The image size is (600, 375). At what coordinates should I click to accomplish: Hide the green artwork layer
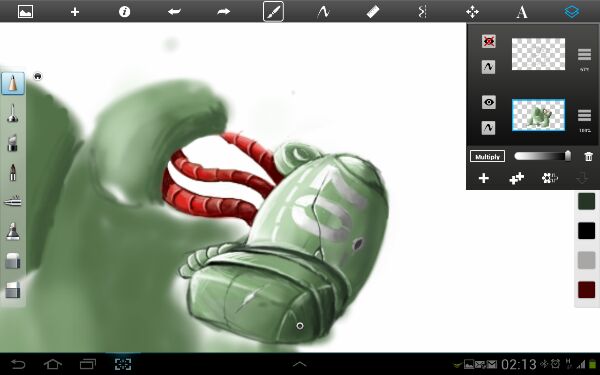click(x=489, y=102)
